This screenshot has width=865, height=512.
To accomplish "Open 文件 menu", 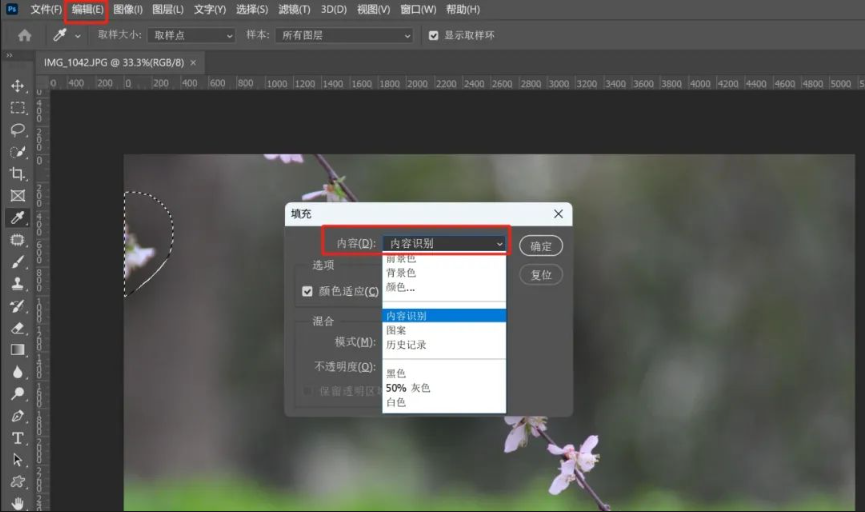I will coord(46,9).
